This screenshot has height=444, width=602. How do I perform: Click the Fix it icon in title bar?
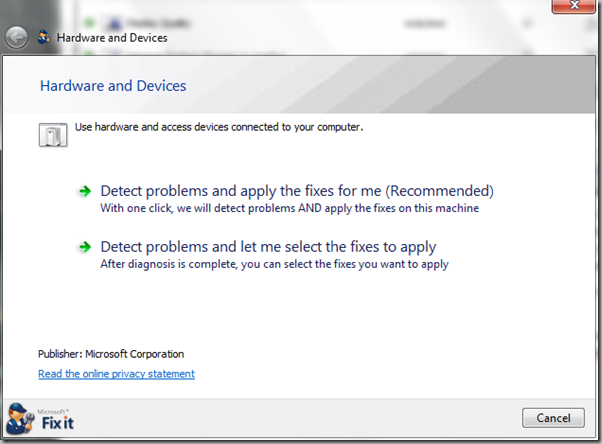point(43,38)
